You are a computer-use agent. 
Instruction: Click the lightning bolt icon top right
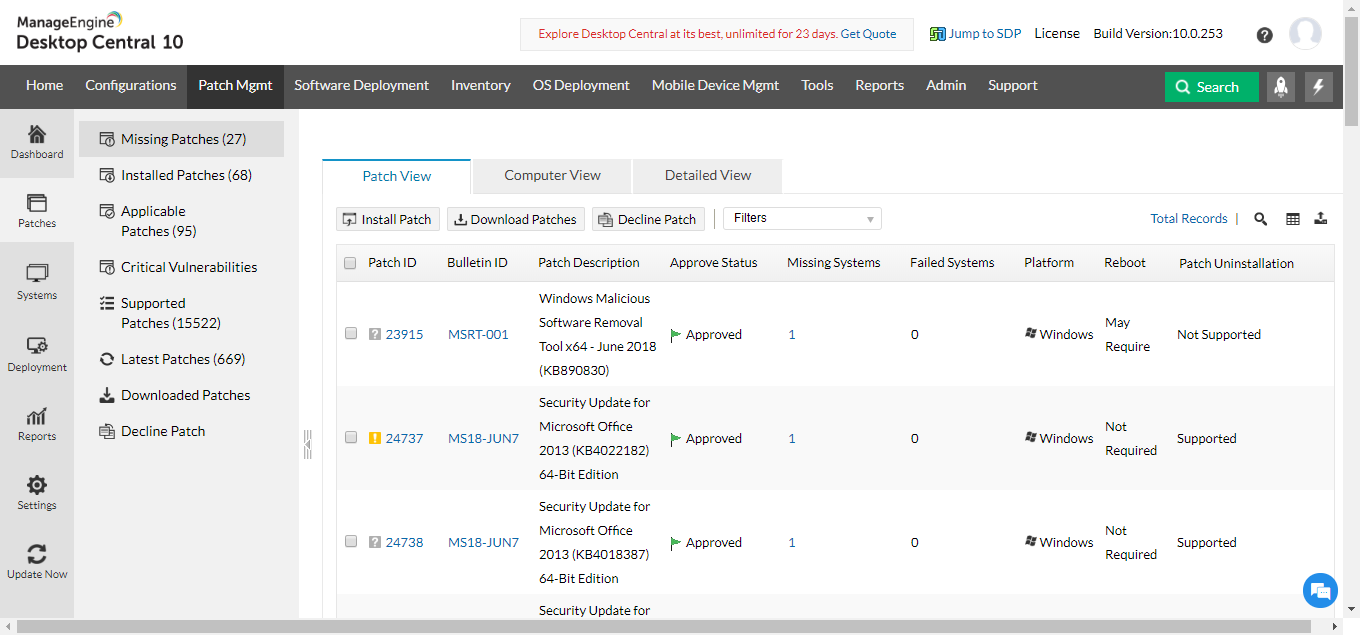pyautogui.click(x=1319, y=87)
